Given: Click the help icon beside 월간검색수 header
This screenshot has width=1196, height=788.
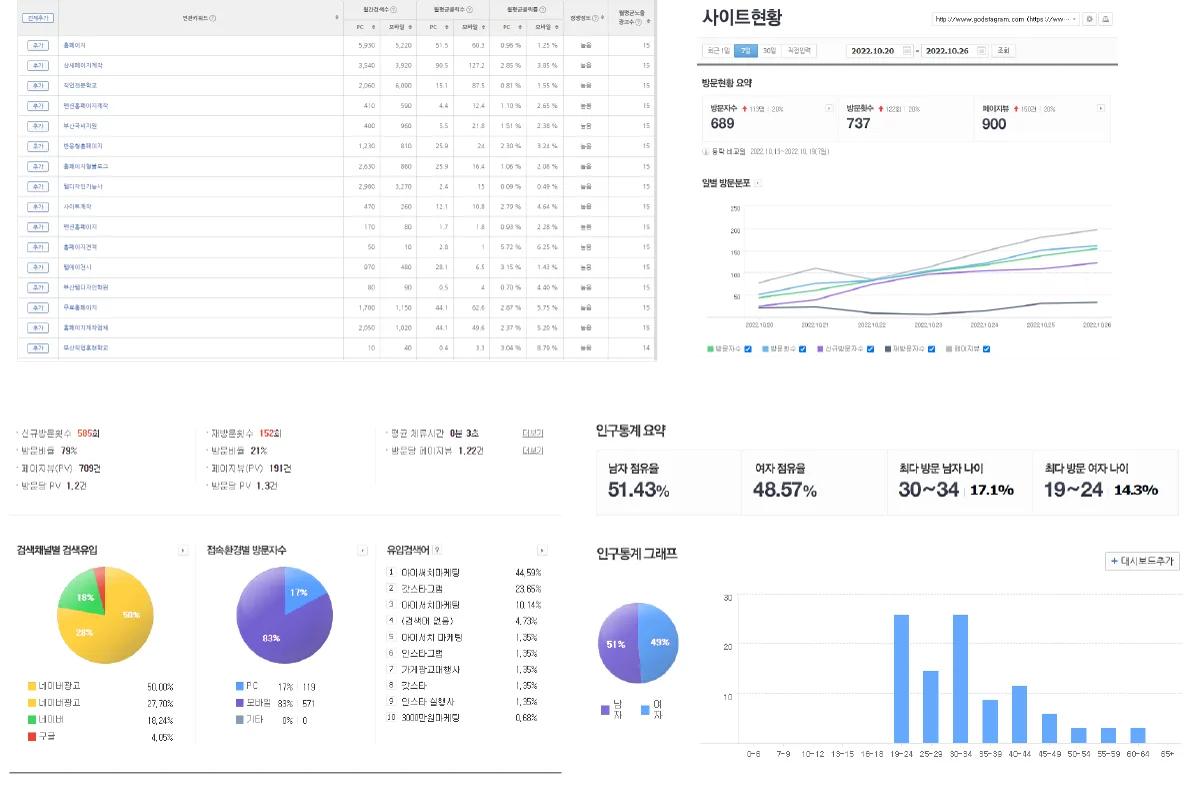Looking at the screenshot, I should click(394, 10).
